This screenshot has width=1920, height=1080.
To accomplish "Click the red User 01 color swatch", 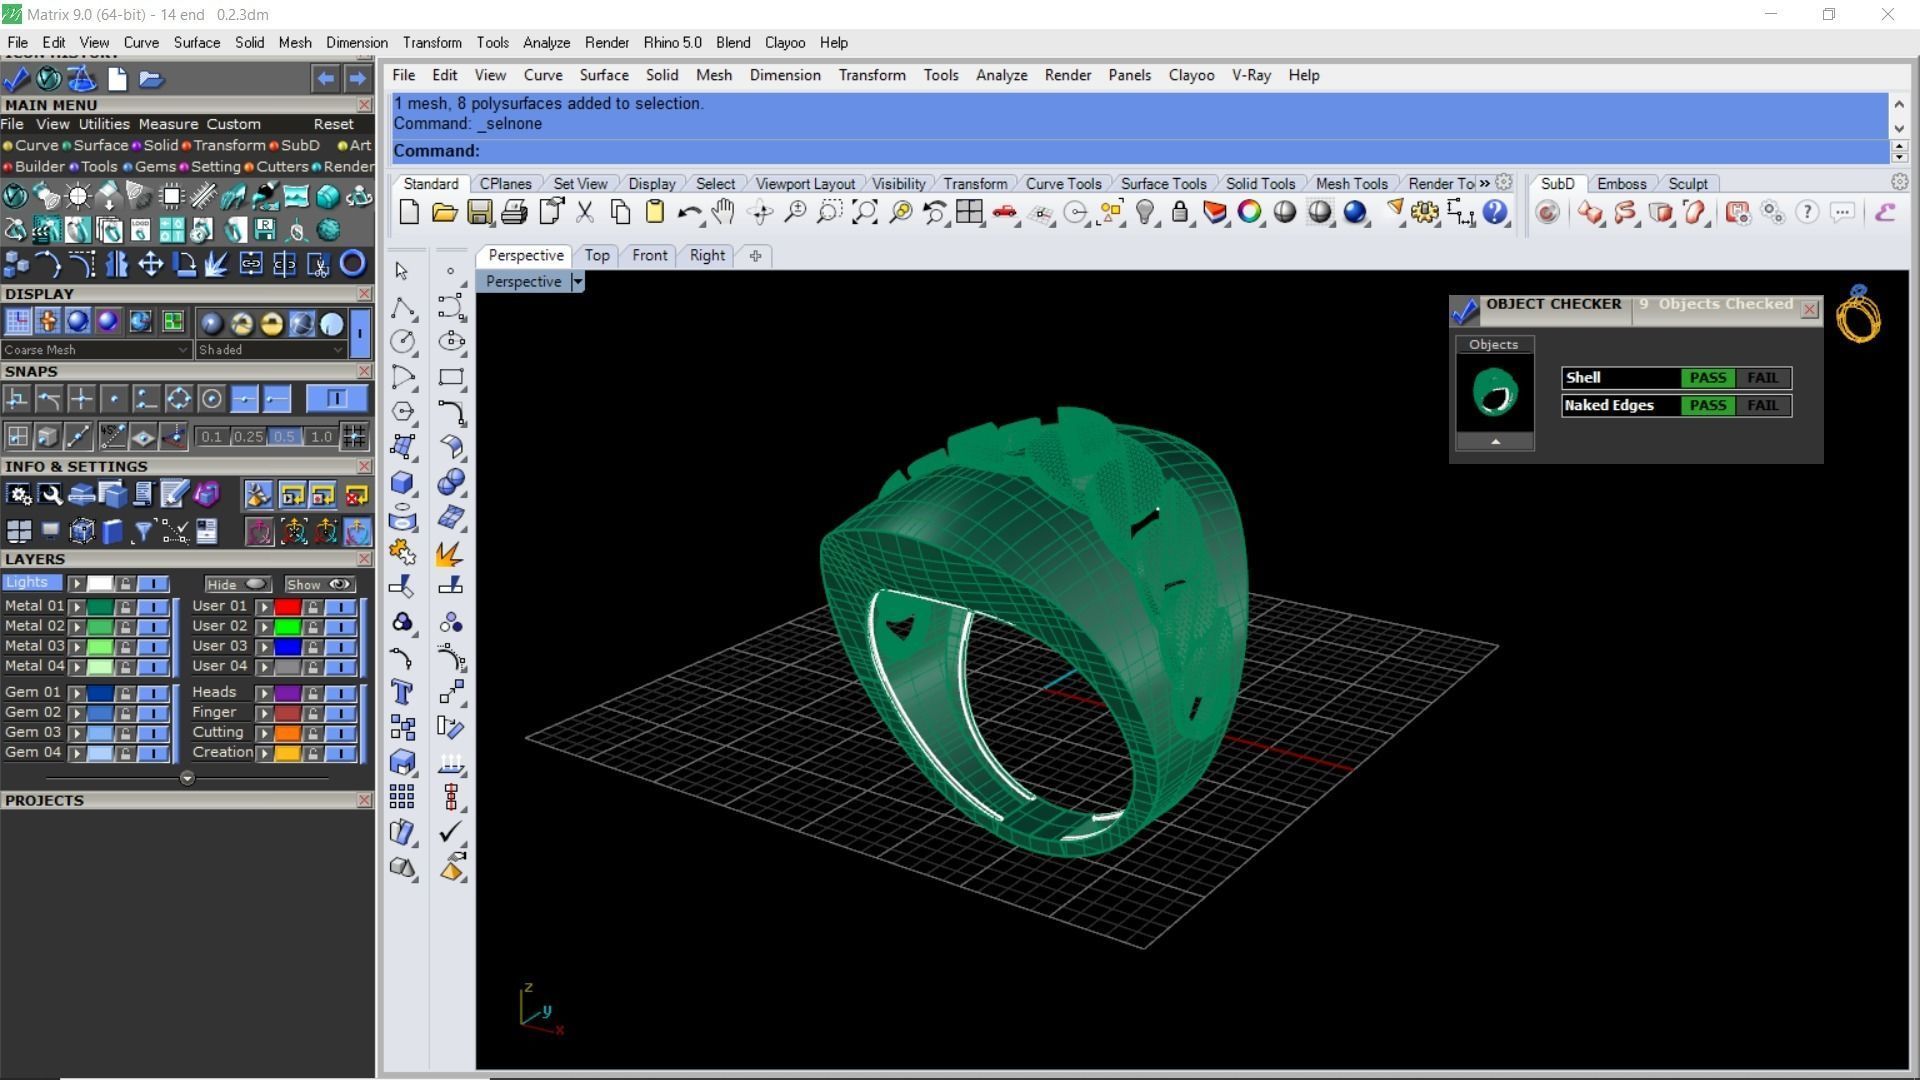I will pyautogui.click(x=287, y=606).
